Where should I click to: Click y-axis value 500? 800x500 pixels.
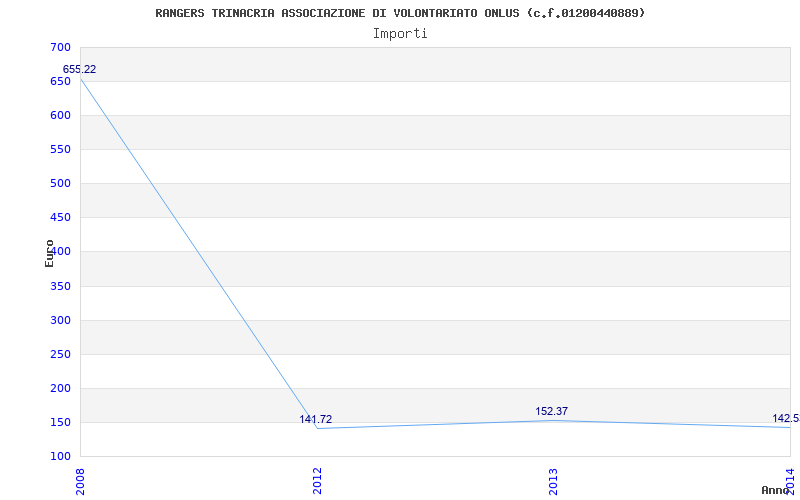click(60, 184)
